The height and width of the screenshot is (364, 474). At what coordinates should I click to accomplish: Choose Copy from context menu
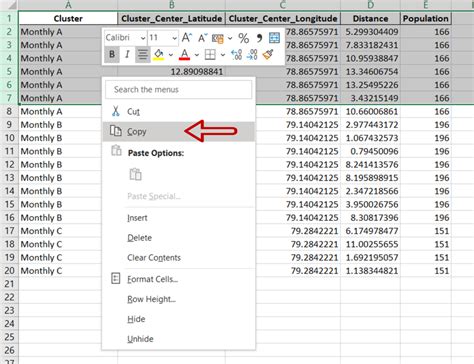pos(179,131)
